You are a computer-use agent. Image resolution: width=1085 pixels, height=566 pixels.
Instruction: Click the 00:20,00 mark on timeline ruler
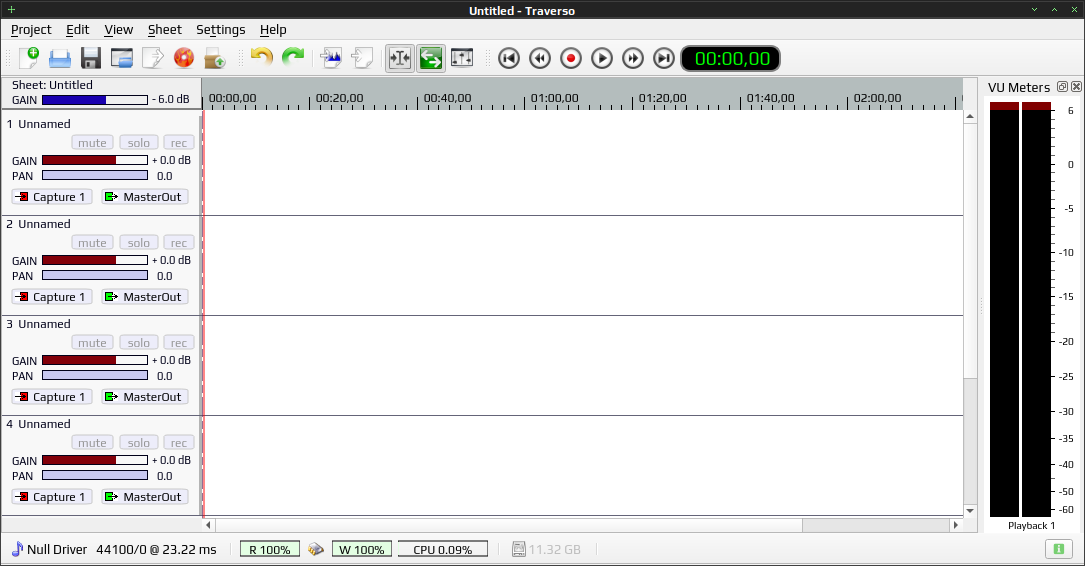coord(339,98)
